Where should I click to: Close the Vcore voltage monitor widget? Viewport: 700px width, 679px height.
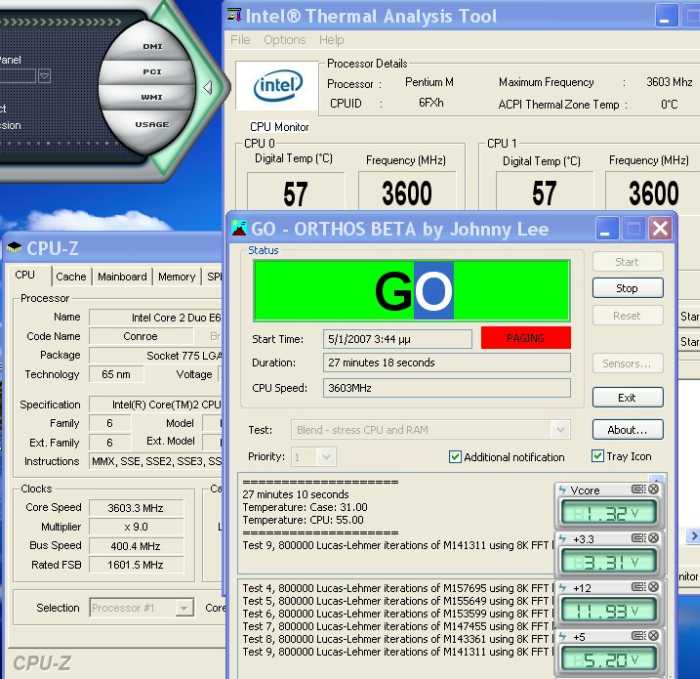[654, 489]
